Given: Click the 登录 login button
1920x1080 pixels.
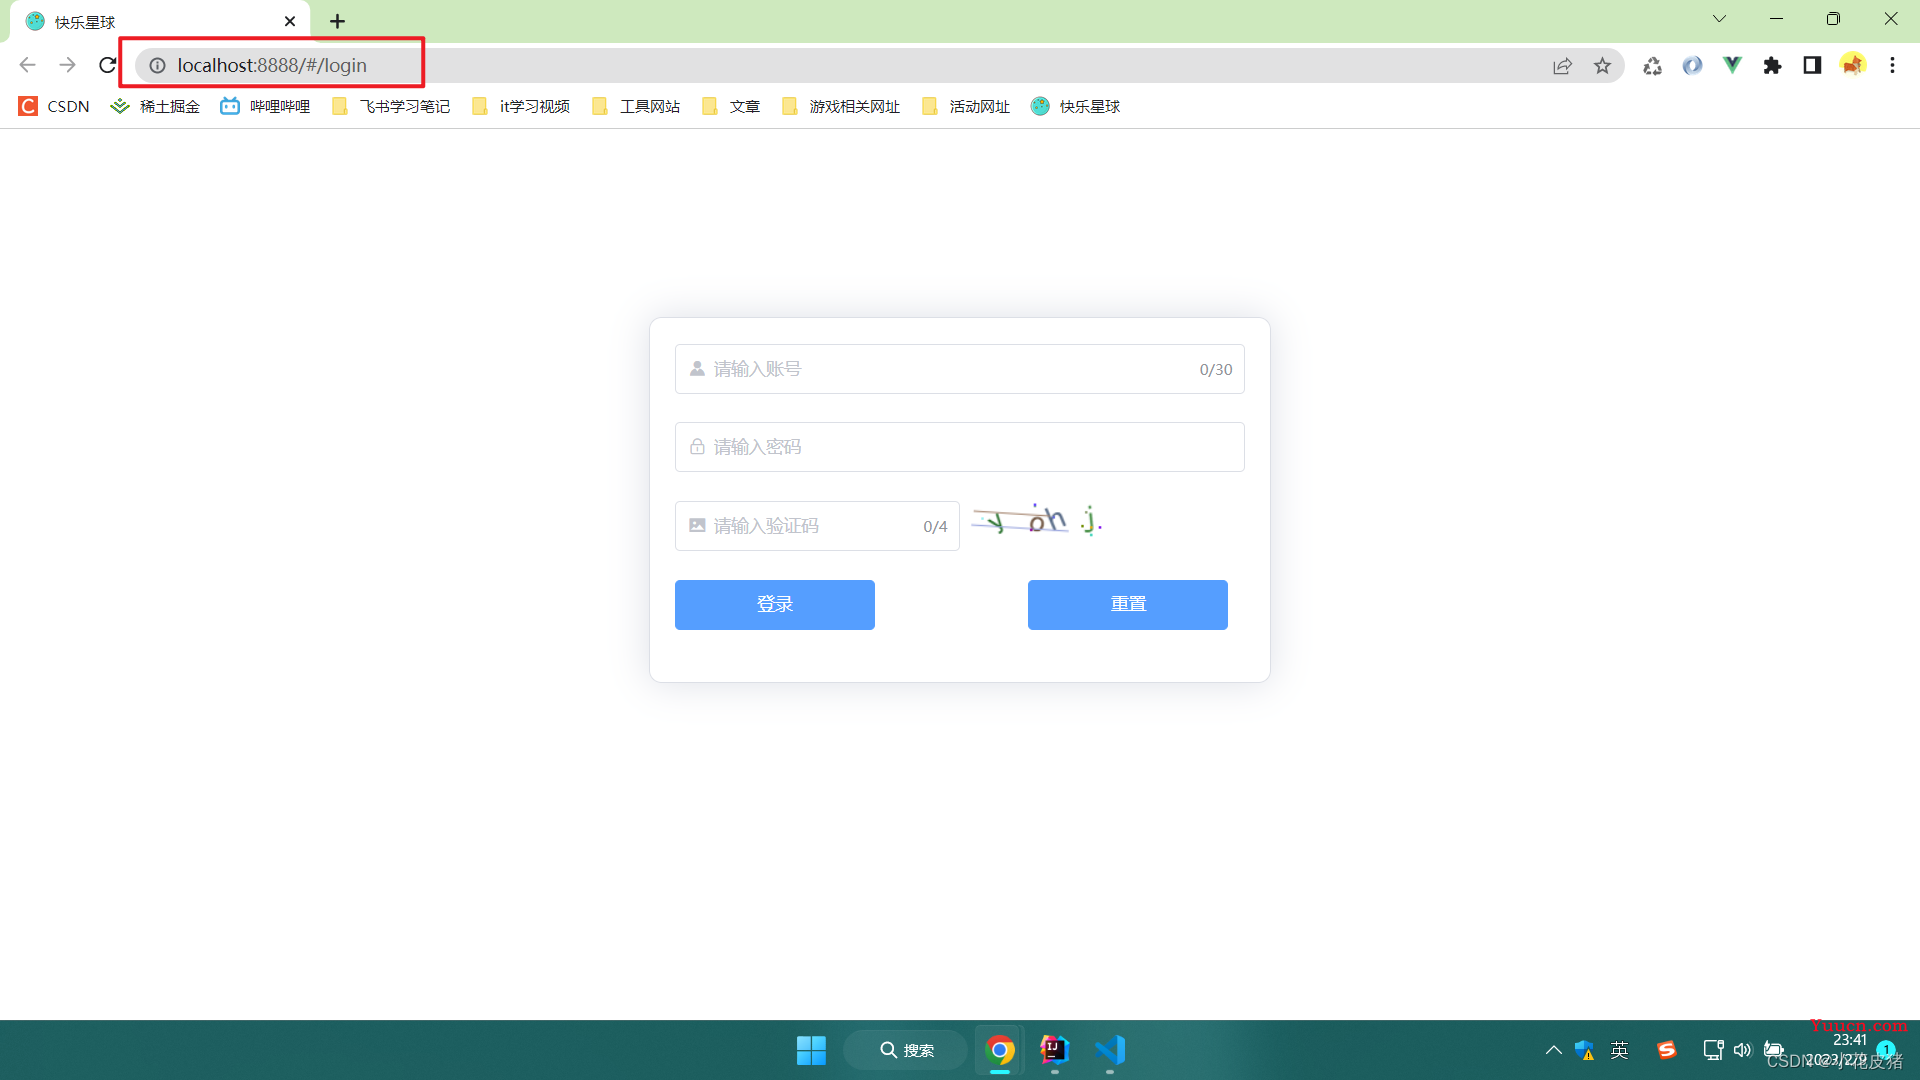Looking at the screenshot, I should coord(774,605).
